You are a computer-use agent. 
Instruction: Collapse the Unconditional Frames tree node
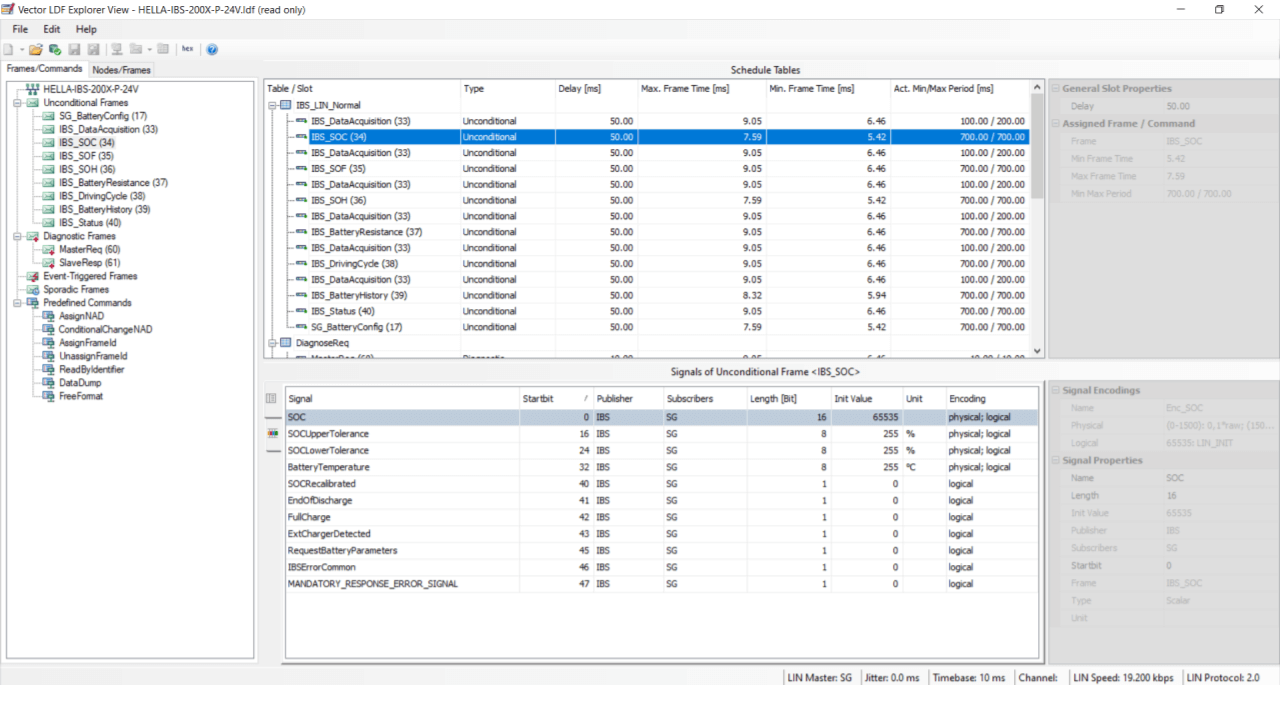(18, 103)
